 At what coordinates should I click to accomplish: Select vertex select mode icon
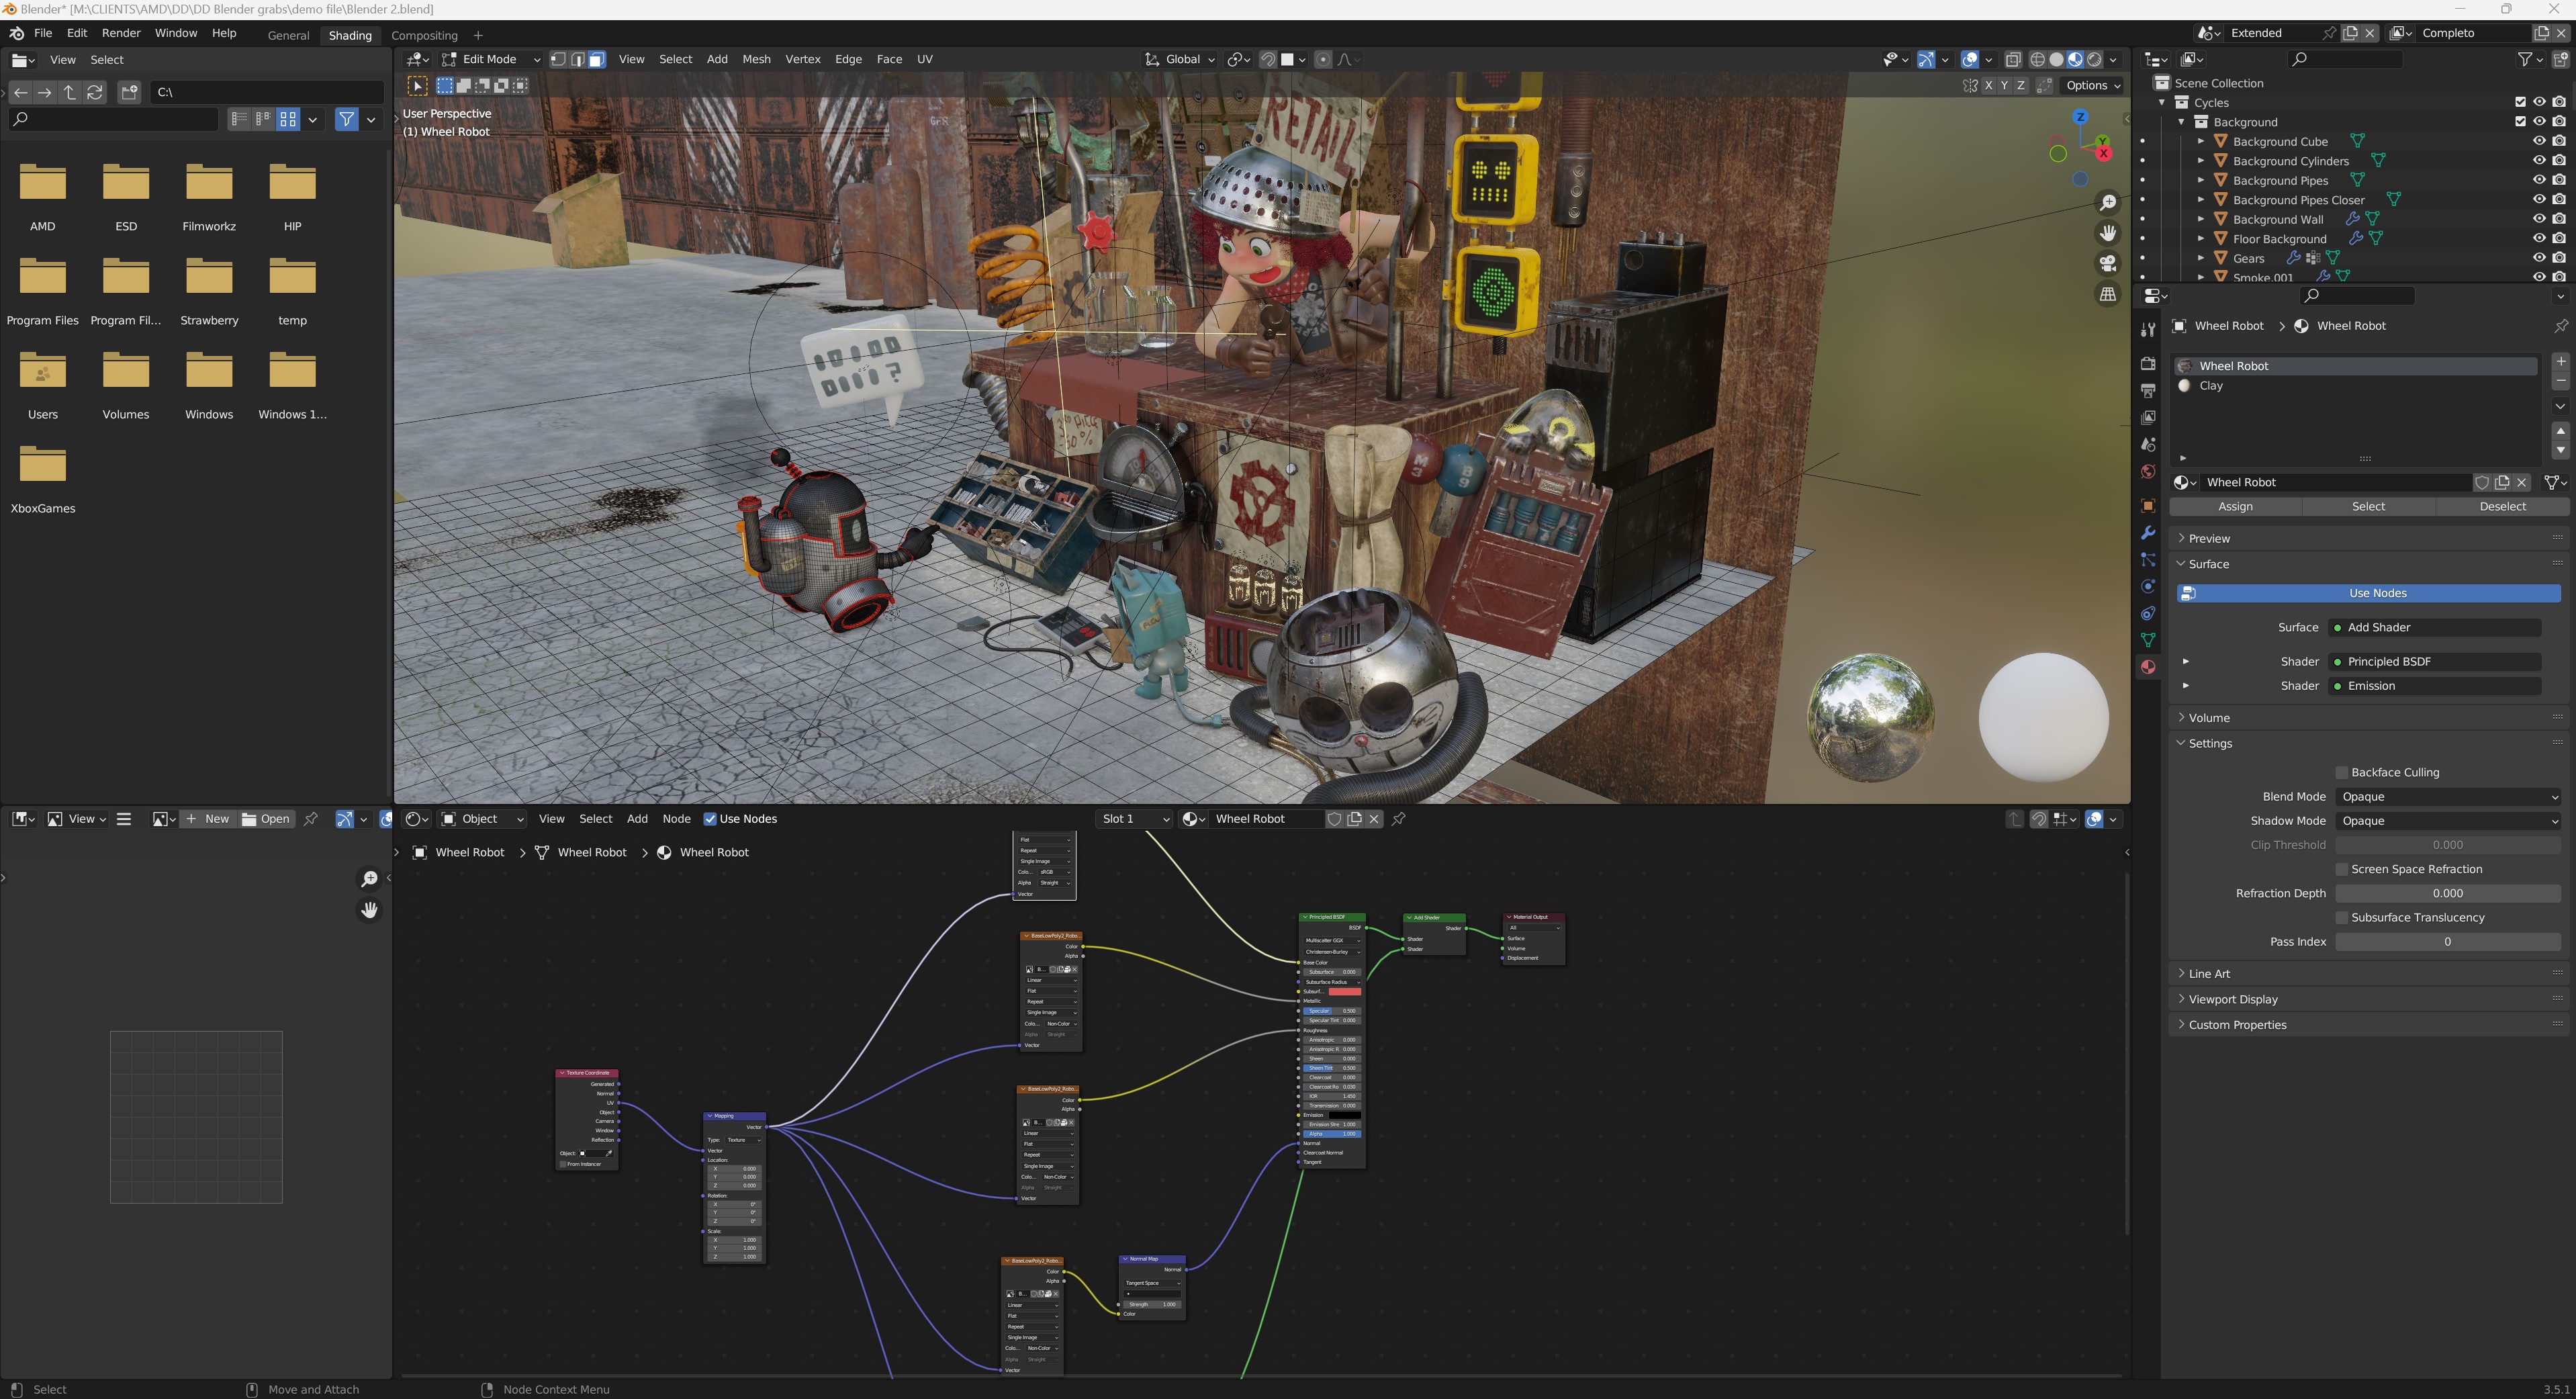[558, 59]
